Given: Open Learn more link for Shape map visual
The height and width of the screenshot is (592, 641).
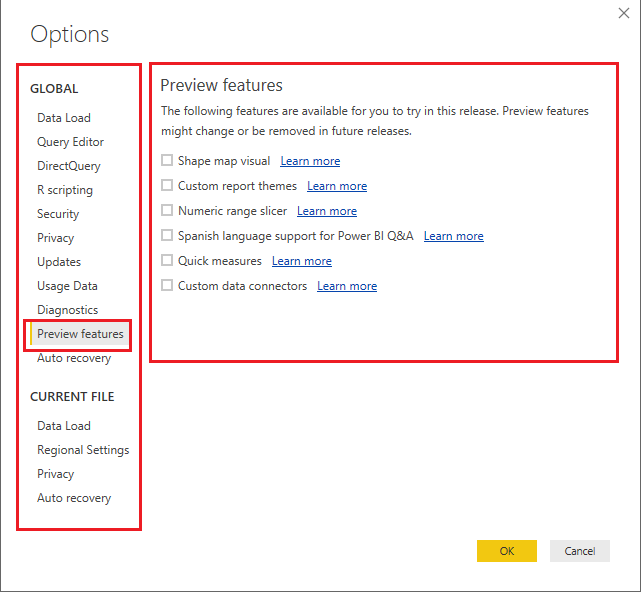Looking at the screenshot, I should click(310, 161).
